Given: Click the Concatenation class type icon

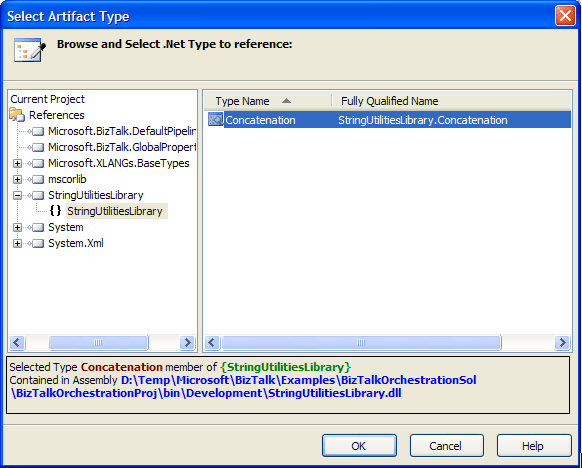Looking at the screenshot, I should coord(215,119).
